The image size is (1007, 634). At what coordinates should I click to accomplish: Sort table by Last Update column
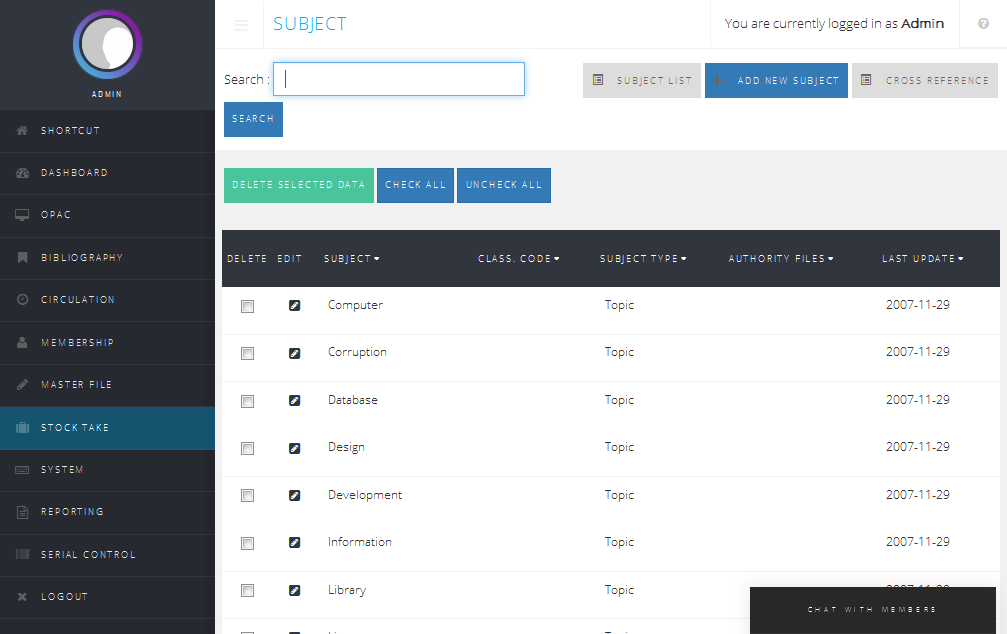(922, 259)
